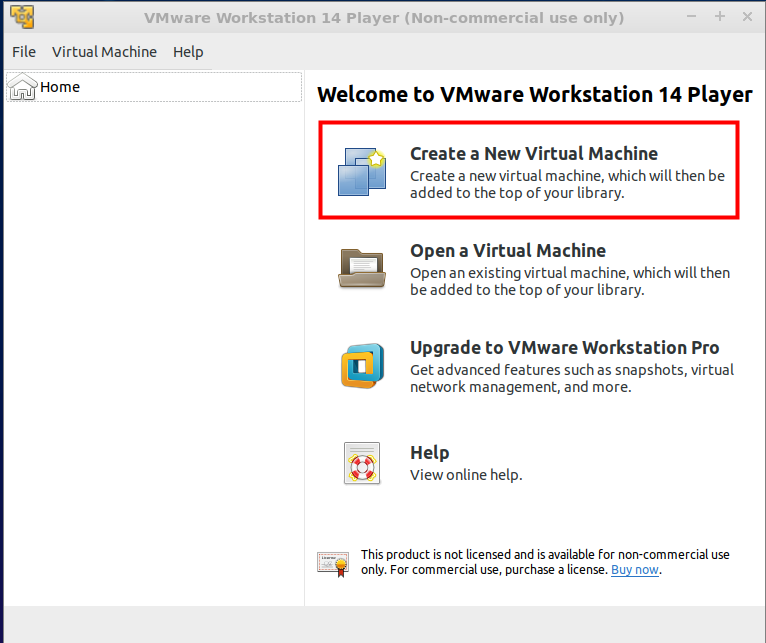Viewport: 766px width, 643px height.
Task: Click the Open a Virtual Machine folder icon
Action: pos(362,268)
